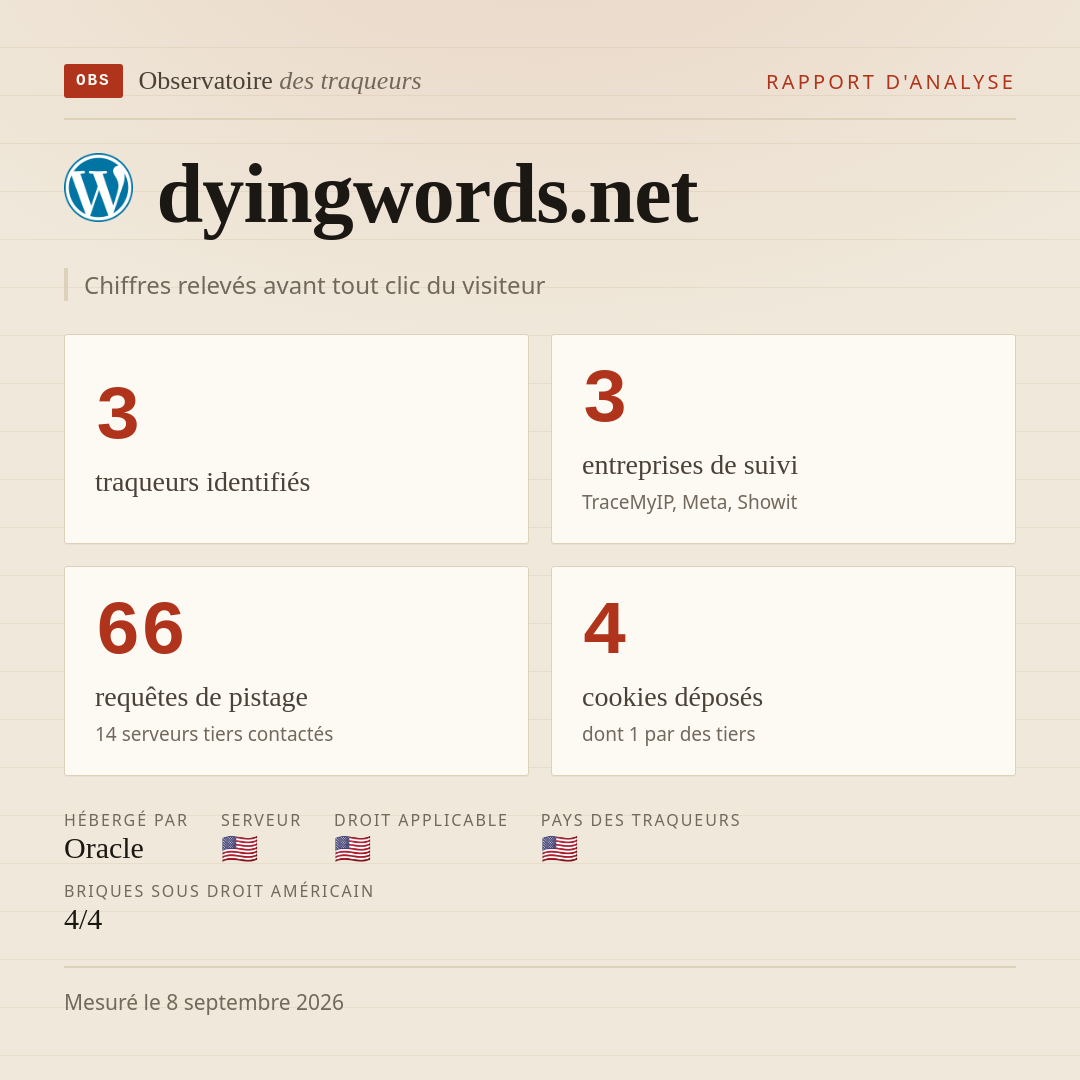The width and height of the screenshot is (1080, 1080).
Task: Click the Pays des traqueurs label
Action: pyautogui.click(x=641, y=820)
